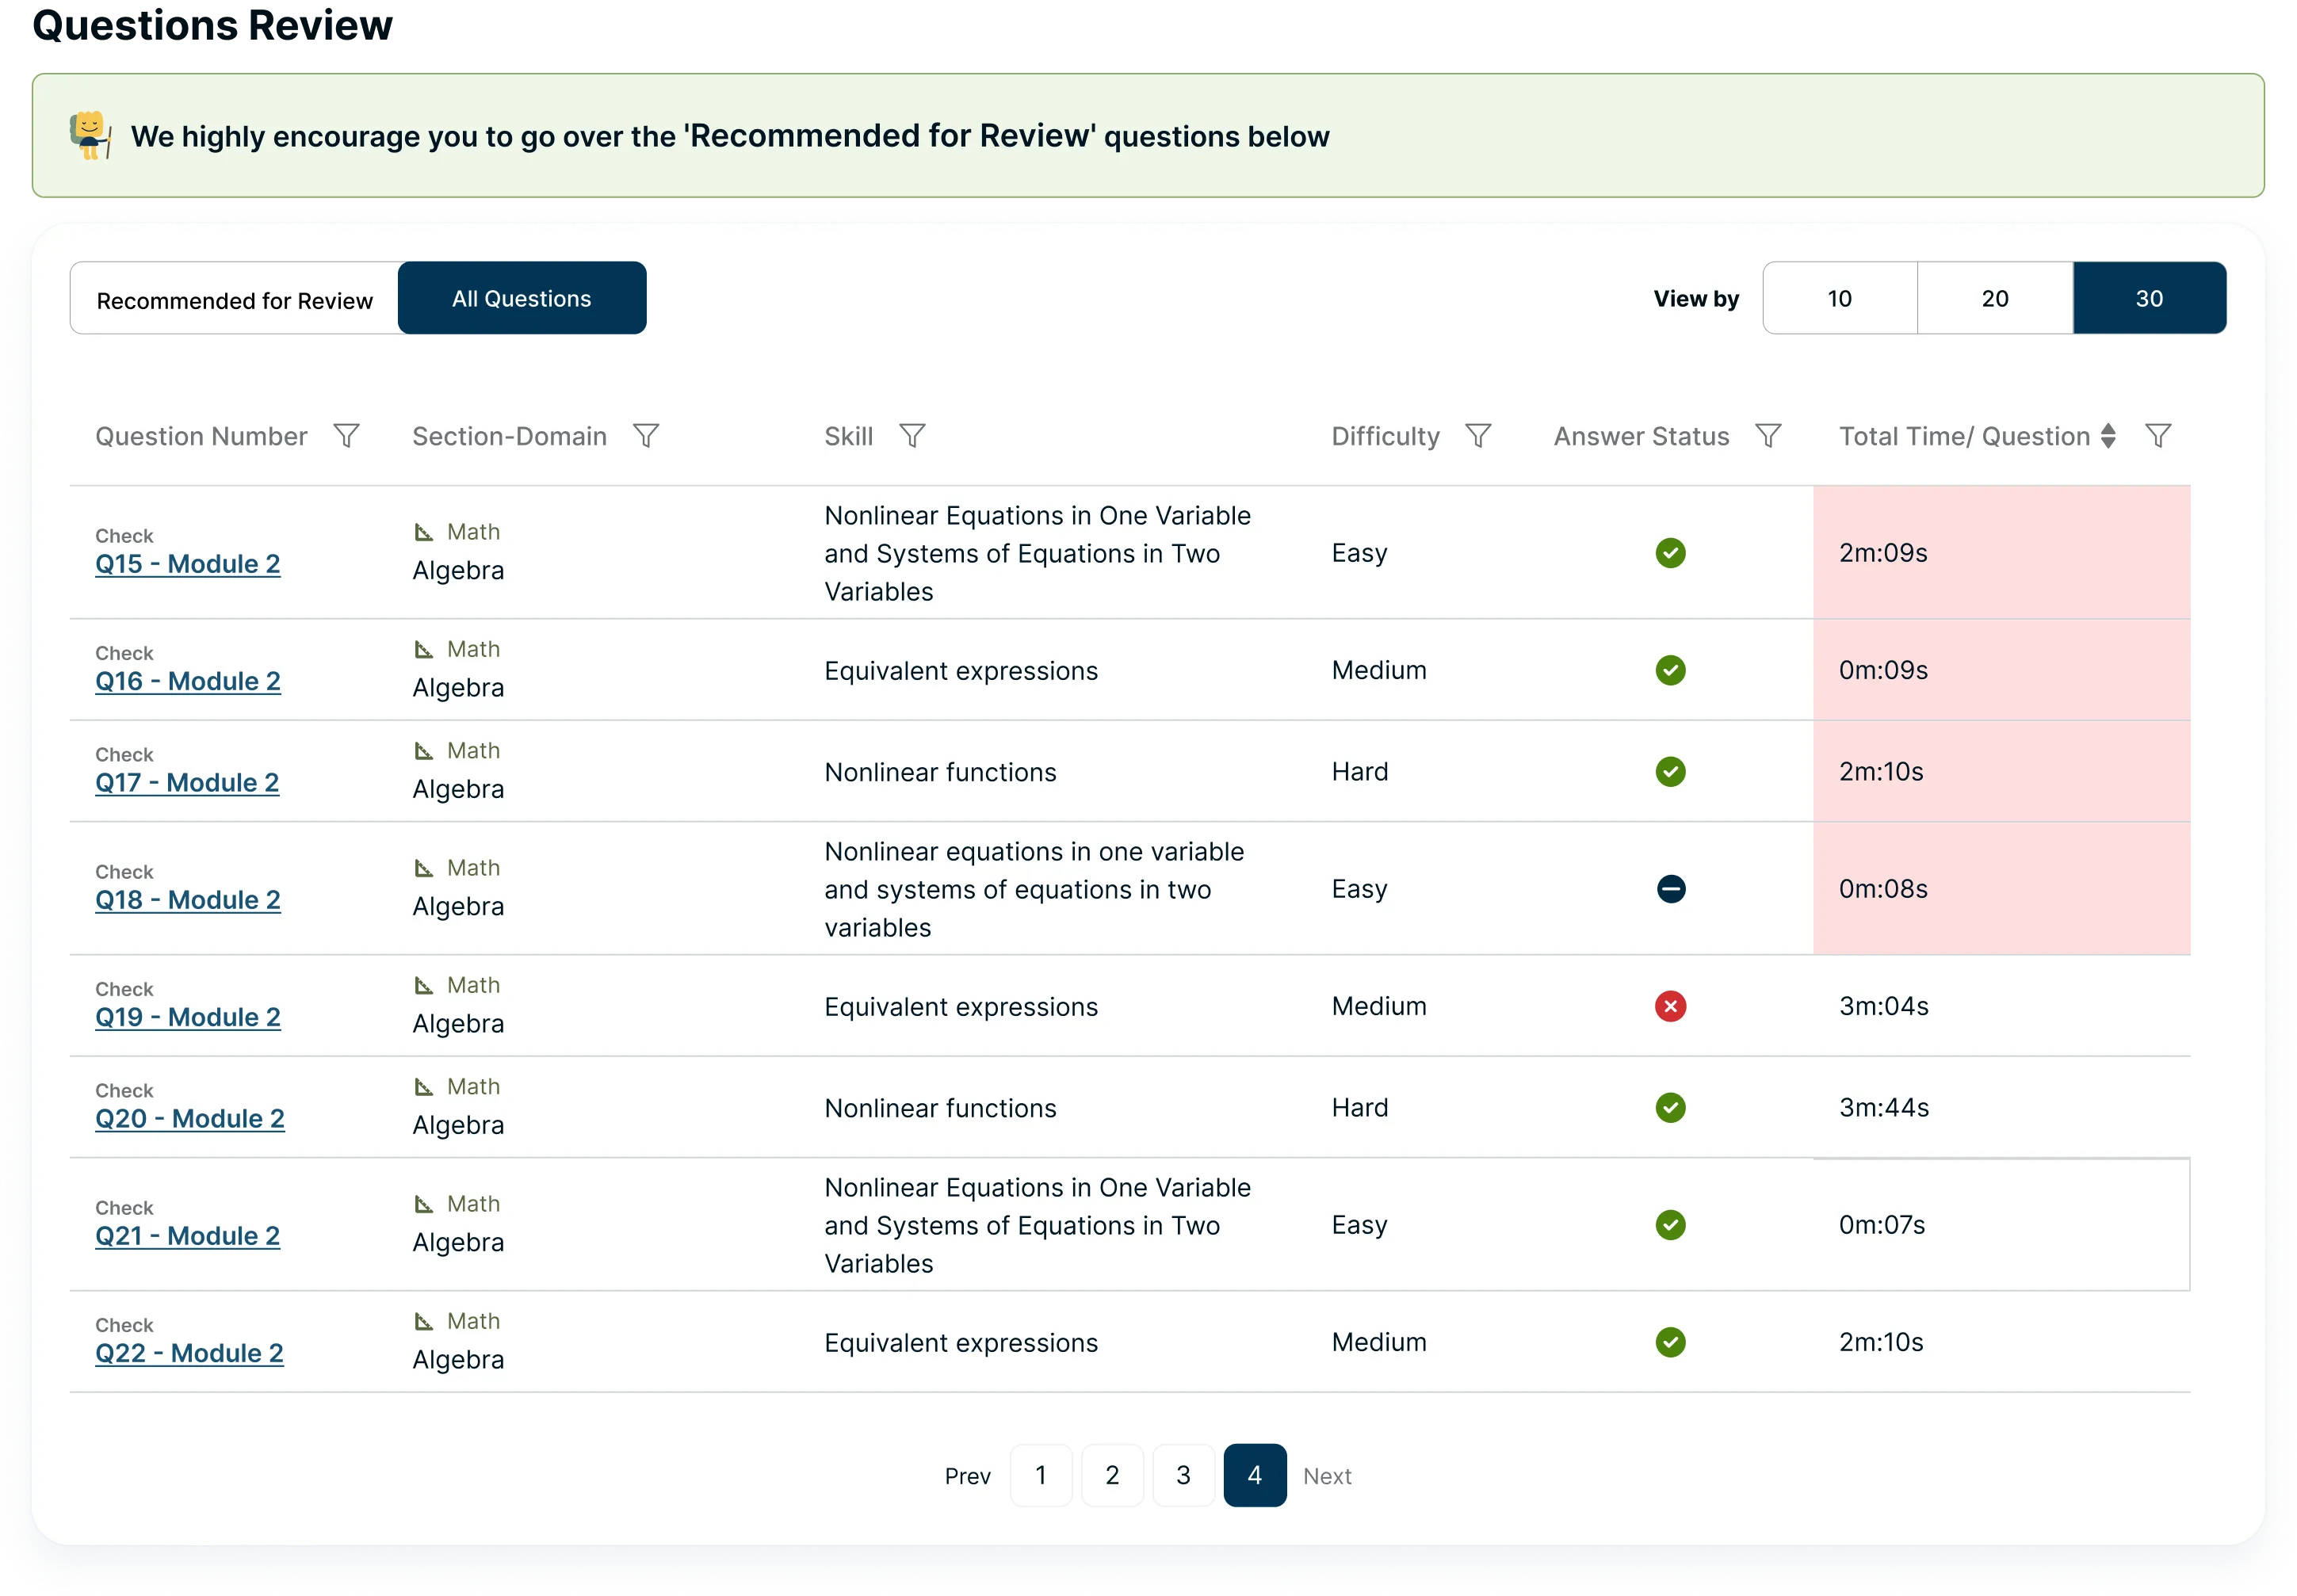This screenshot has width=2297, height=1596.
Task: Switch to Recommended for Review view
Action: click(234, 300)
